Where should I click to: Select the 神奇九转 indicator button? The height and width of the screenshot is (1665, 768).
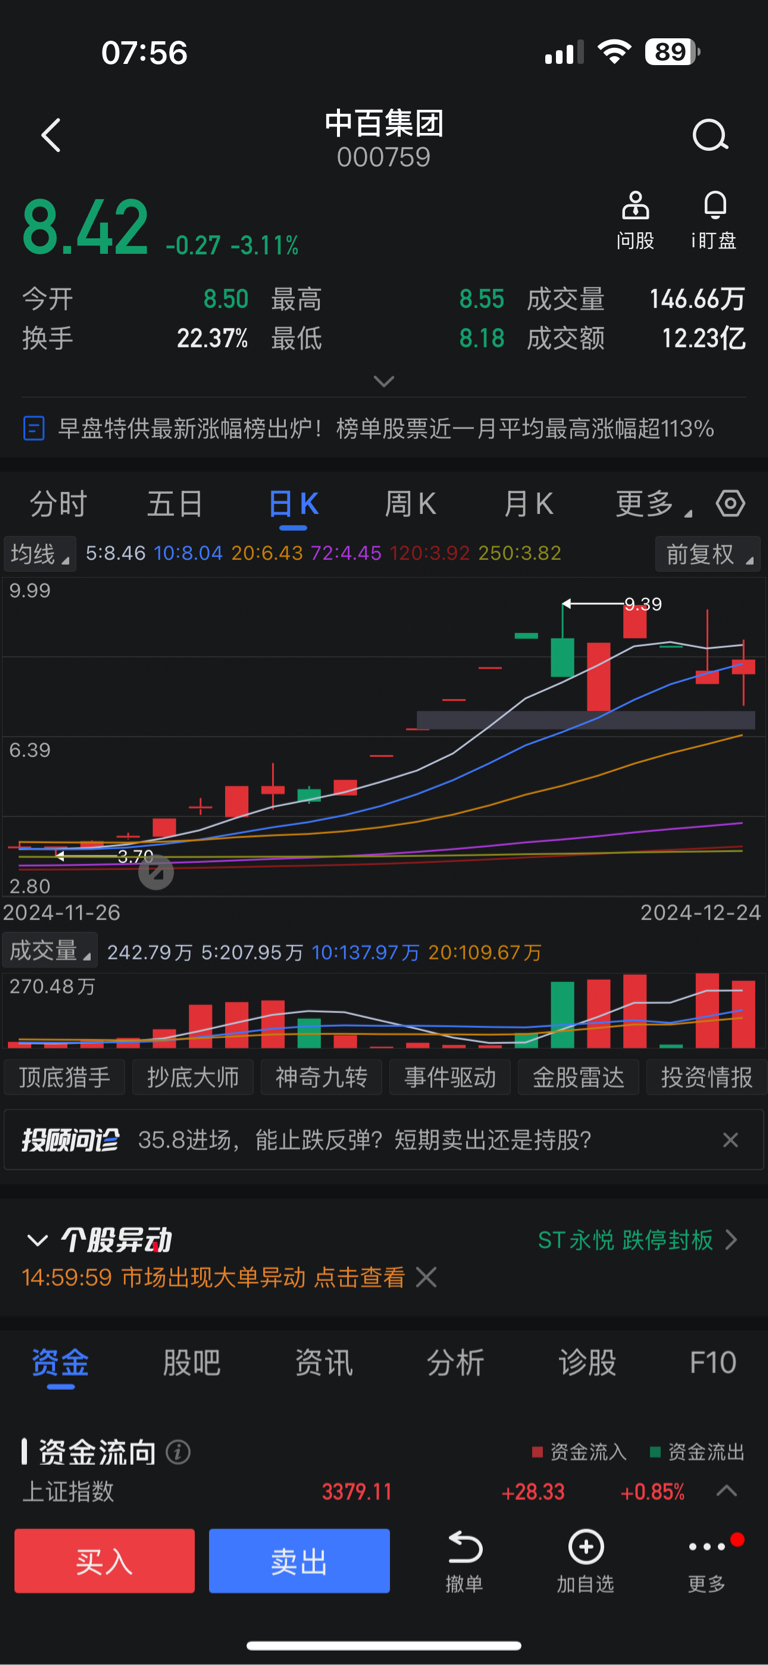click(321, 1077)
